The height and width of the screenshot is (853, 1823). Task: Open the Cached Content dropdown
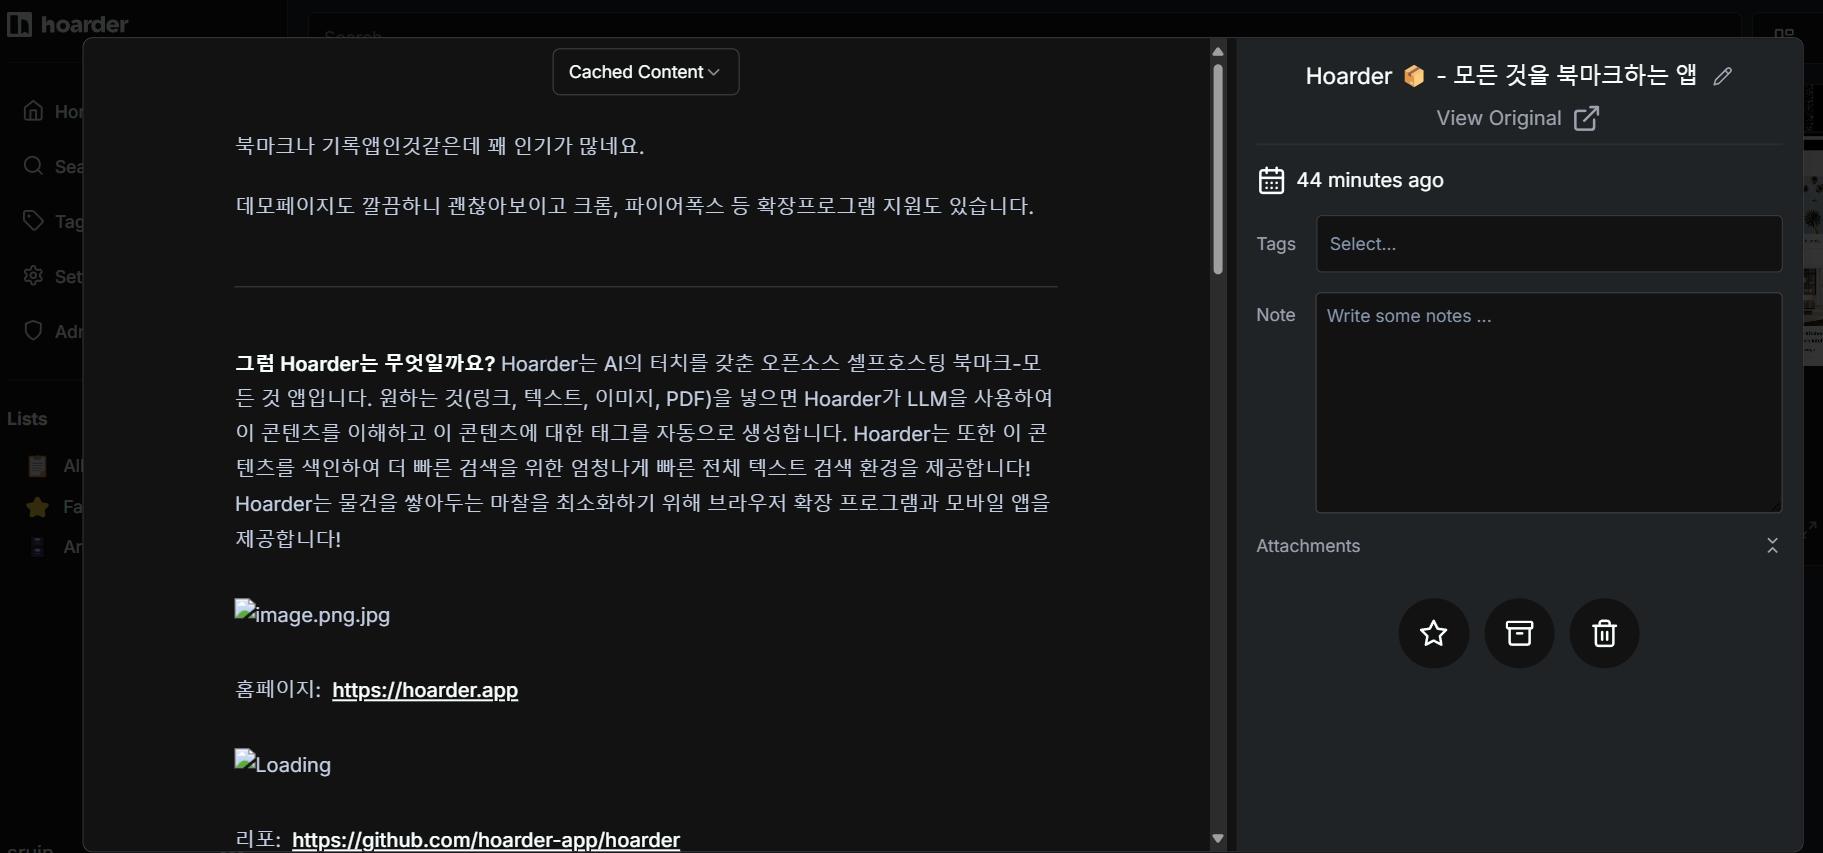tap(645, 72)
